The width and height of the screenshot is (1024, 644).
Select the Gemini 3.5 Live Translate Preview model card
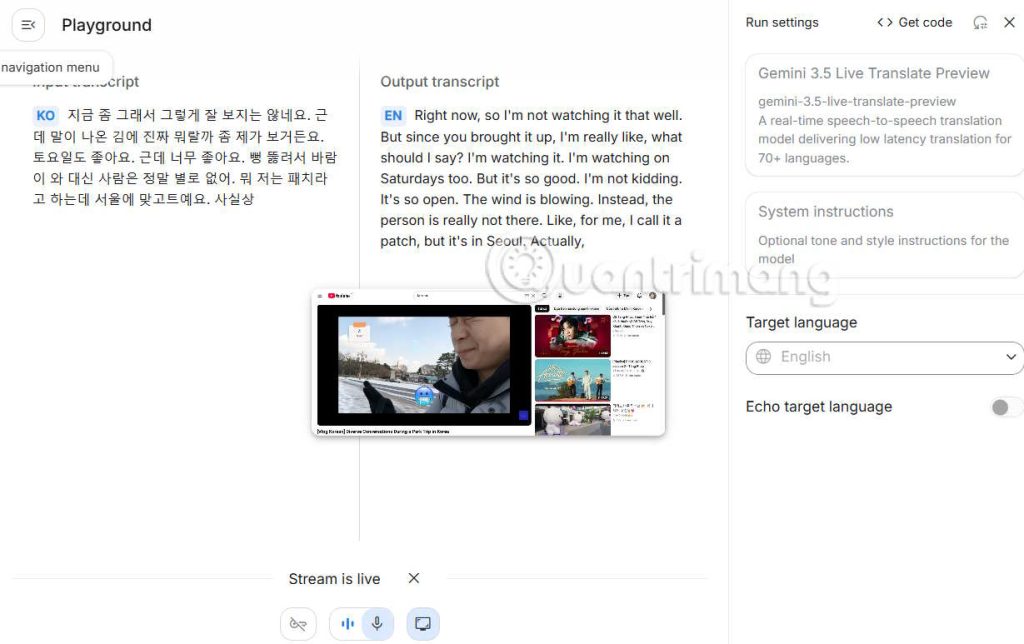(884, 116)
